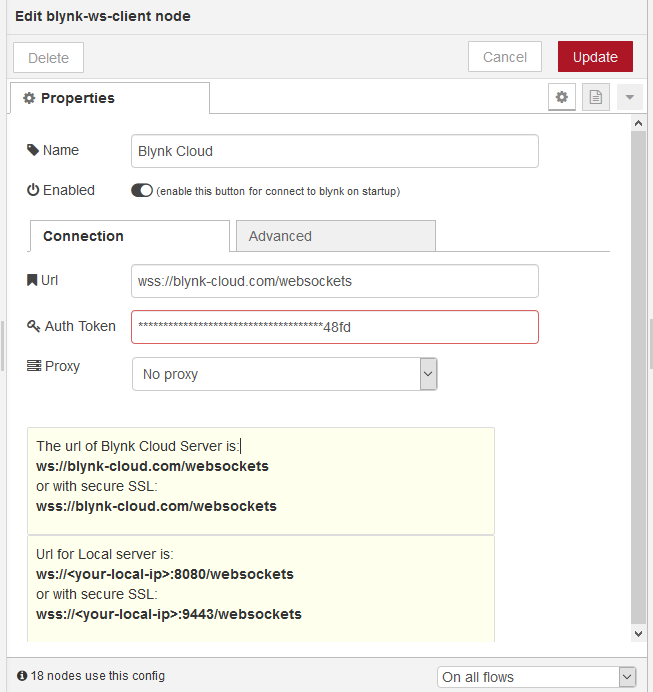Click 'ws://<your-local-ip>:8080/websockets' text
The height and width of the screenshot is (692, 653).
click(165, 574)
